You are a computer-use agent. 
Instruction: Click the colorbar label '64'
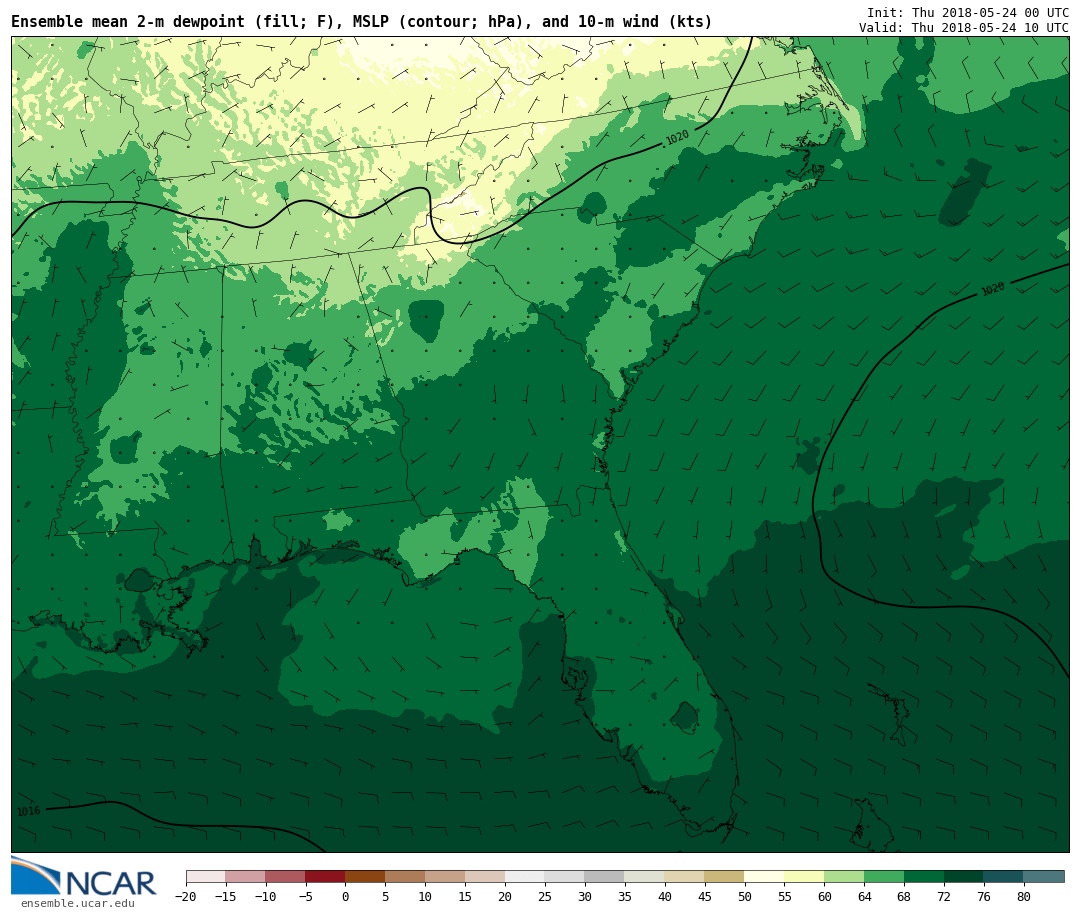pos(865,896)
